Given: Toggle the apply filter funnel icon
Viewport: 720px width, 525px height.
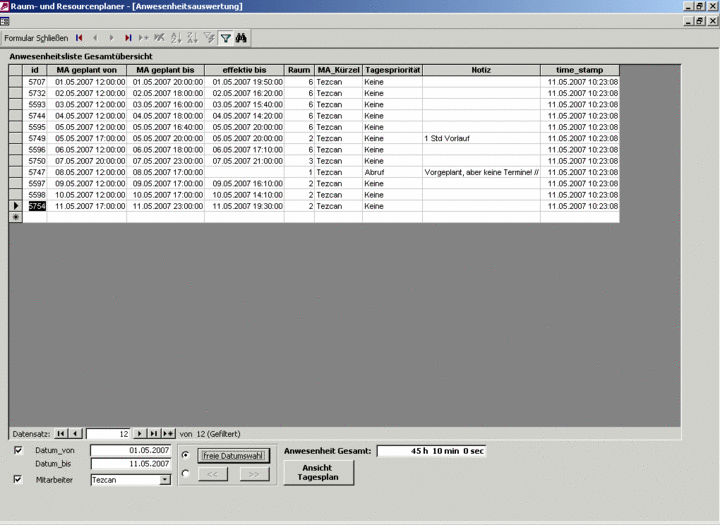Looking at the screenshot, I should pos(225,38).
